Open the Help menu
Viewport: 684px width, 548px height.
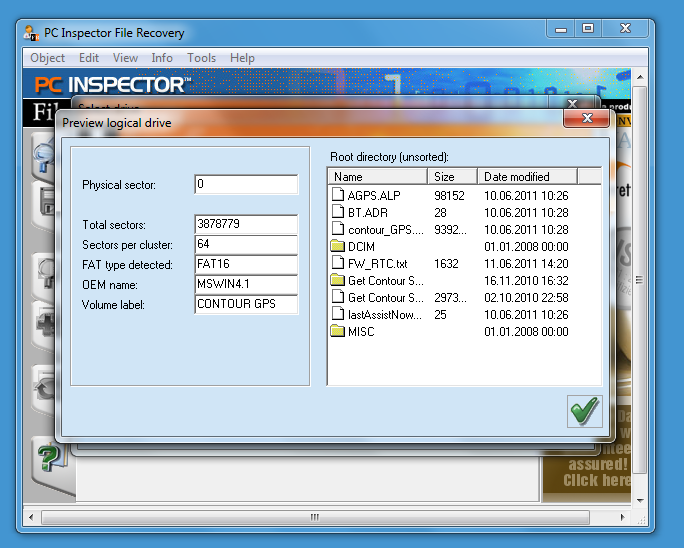pos(242,58)
